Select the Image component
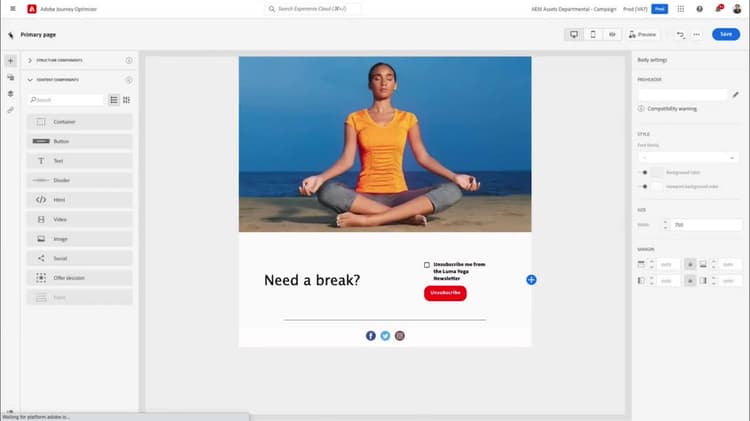 point(79,239)
